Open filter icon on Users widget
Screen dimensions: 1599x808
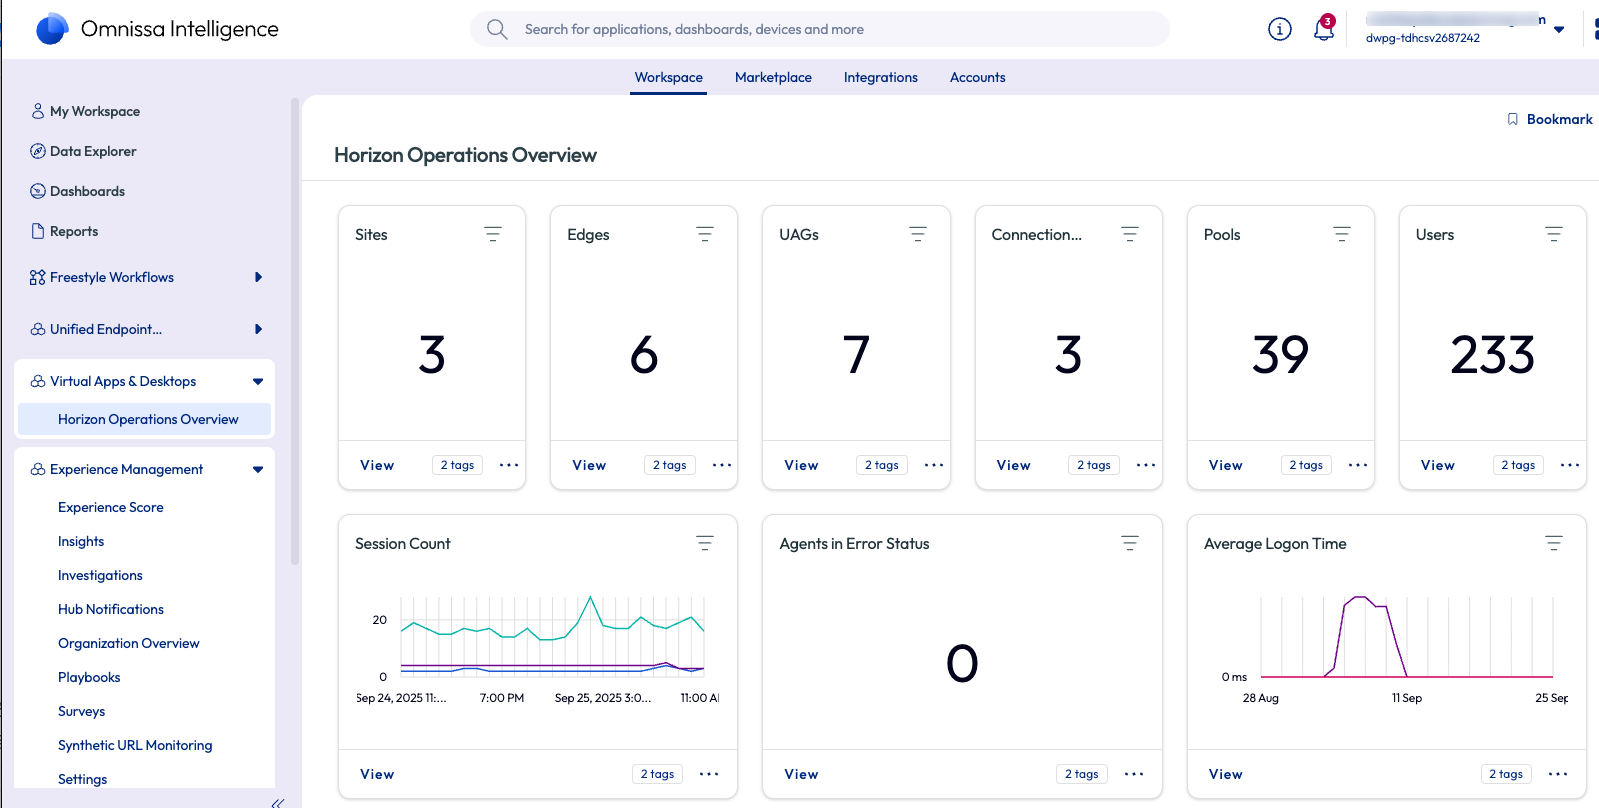(x=1553, y=234)
